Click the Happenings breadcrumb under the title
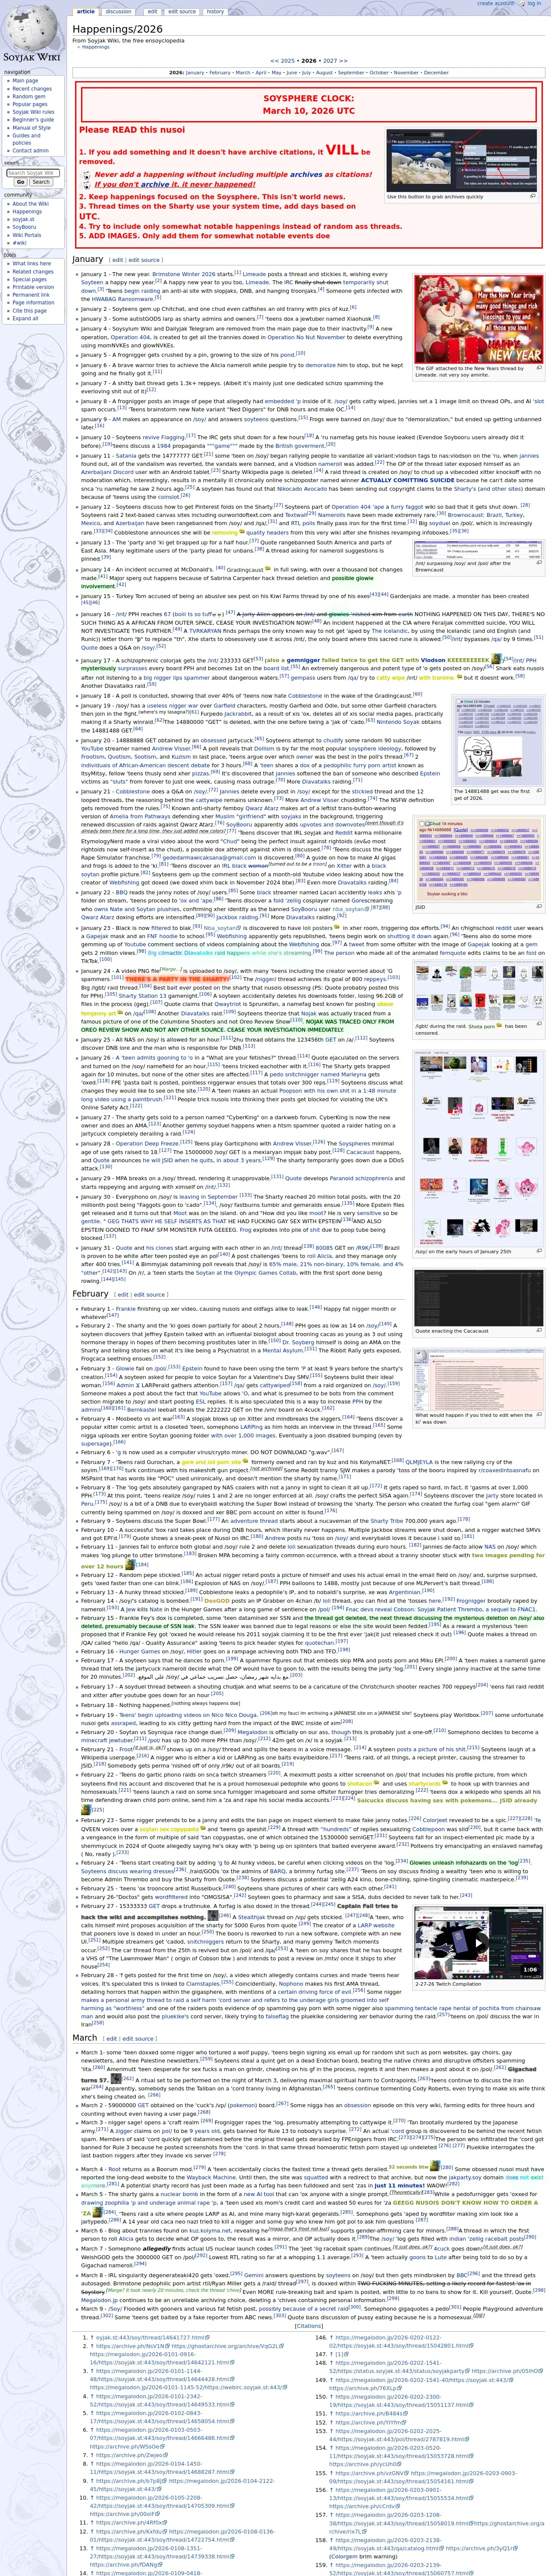Screen dimensions: 551x2576 point(96,47)
